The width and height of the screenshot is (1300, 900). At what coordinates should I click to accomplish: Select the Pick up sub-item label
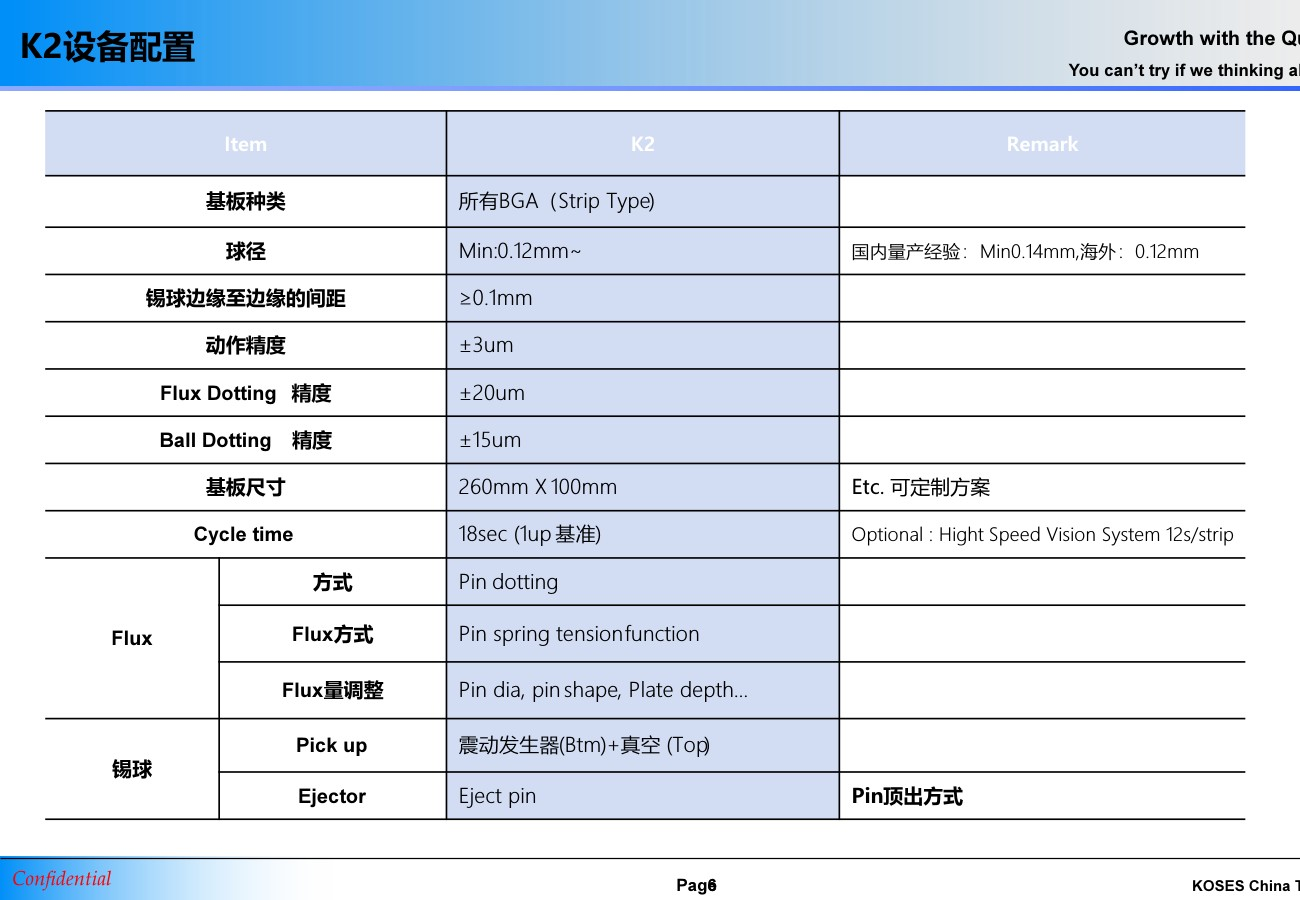click(332, 746)
